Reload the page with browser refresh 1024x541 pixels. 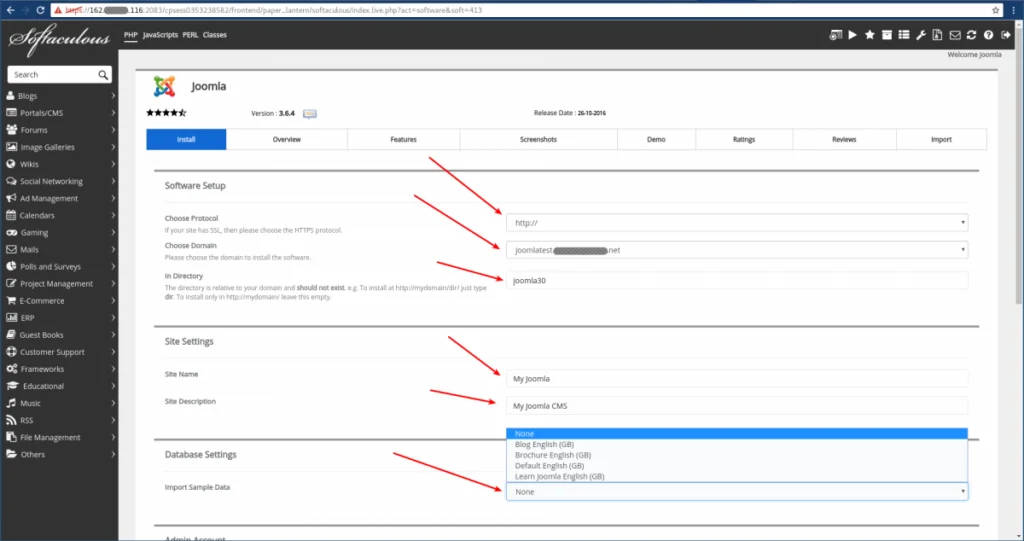[x=40, y=10]
